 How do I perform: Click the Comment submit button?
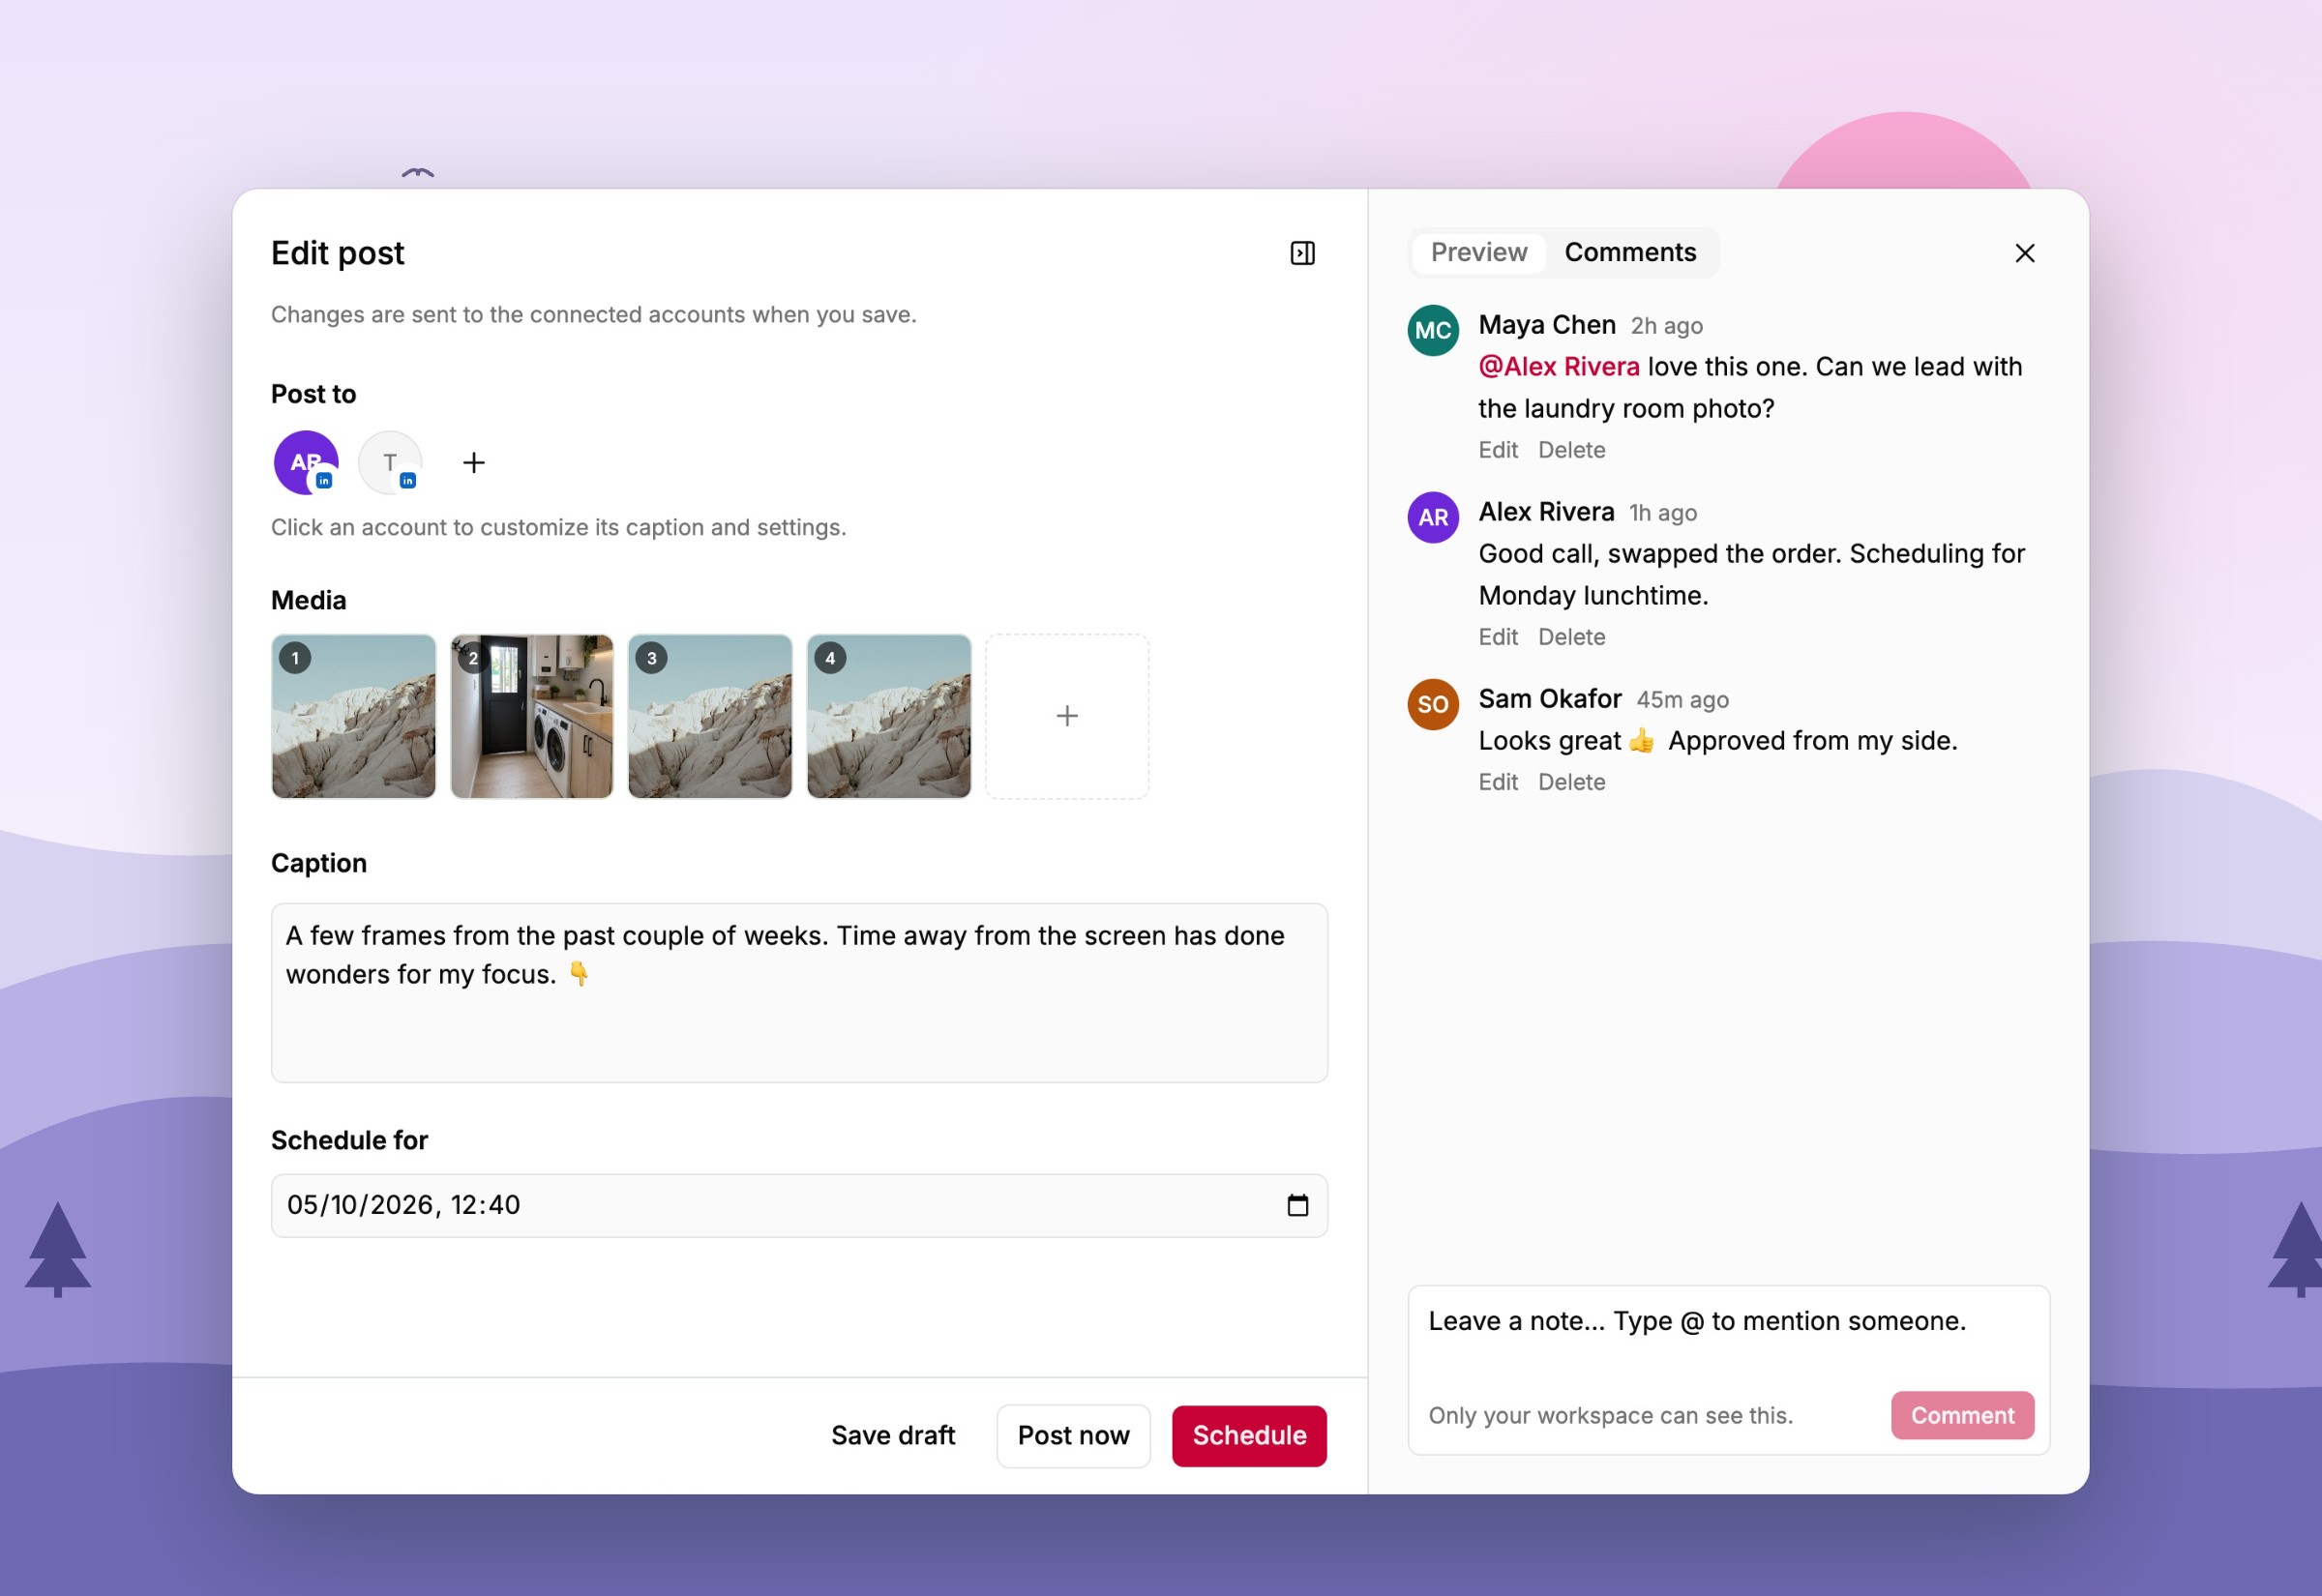(x=1962, y=1415)
